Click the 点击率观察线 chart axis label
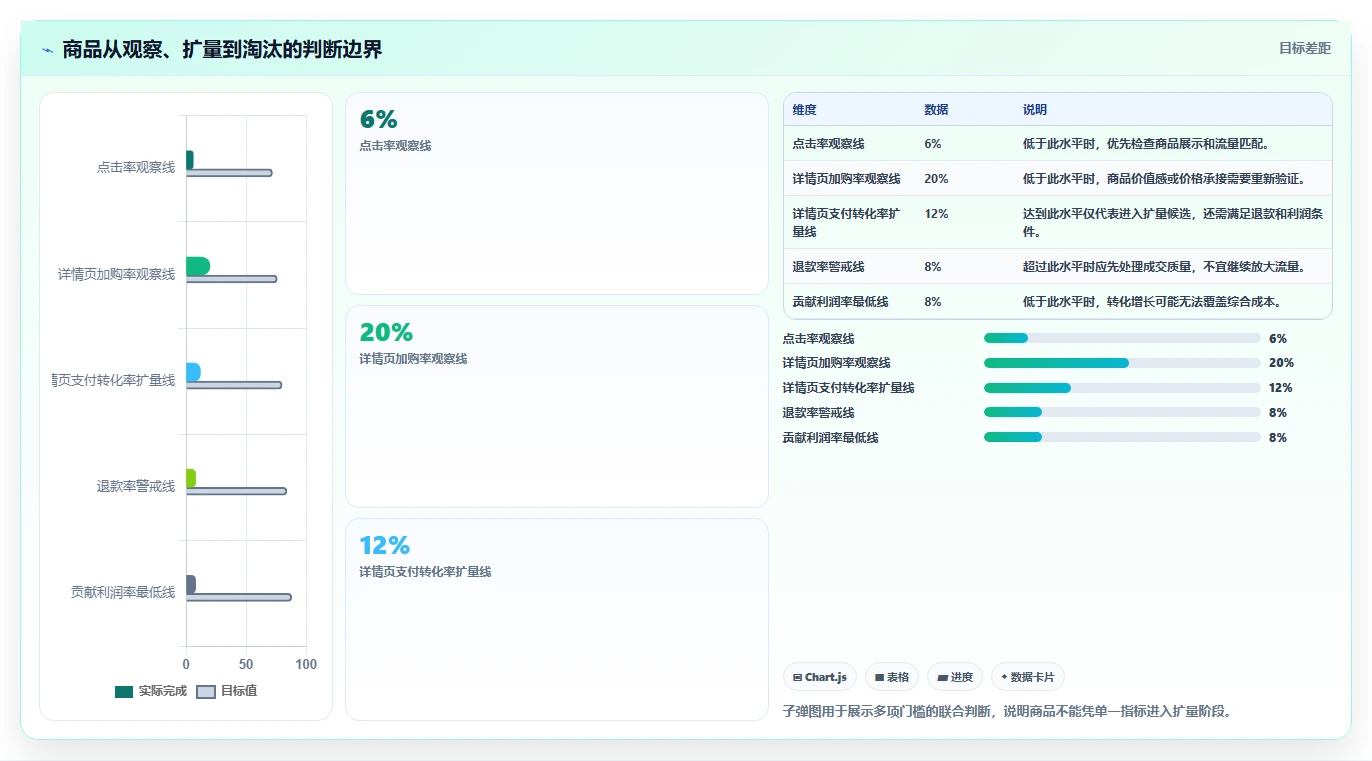 coord(136,168)
